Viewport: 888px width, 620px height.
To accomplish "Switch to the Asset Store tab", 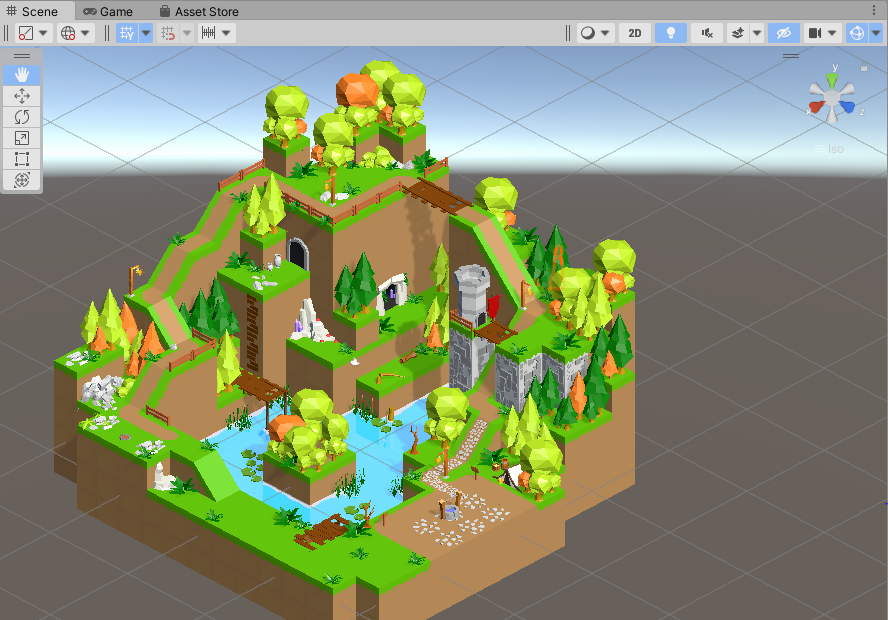I will pos(199,11).
